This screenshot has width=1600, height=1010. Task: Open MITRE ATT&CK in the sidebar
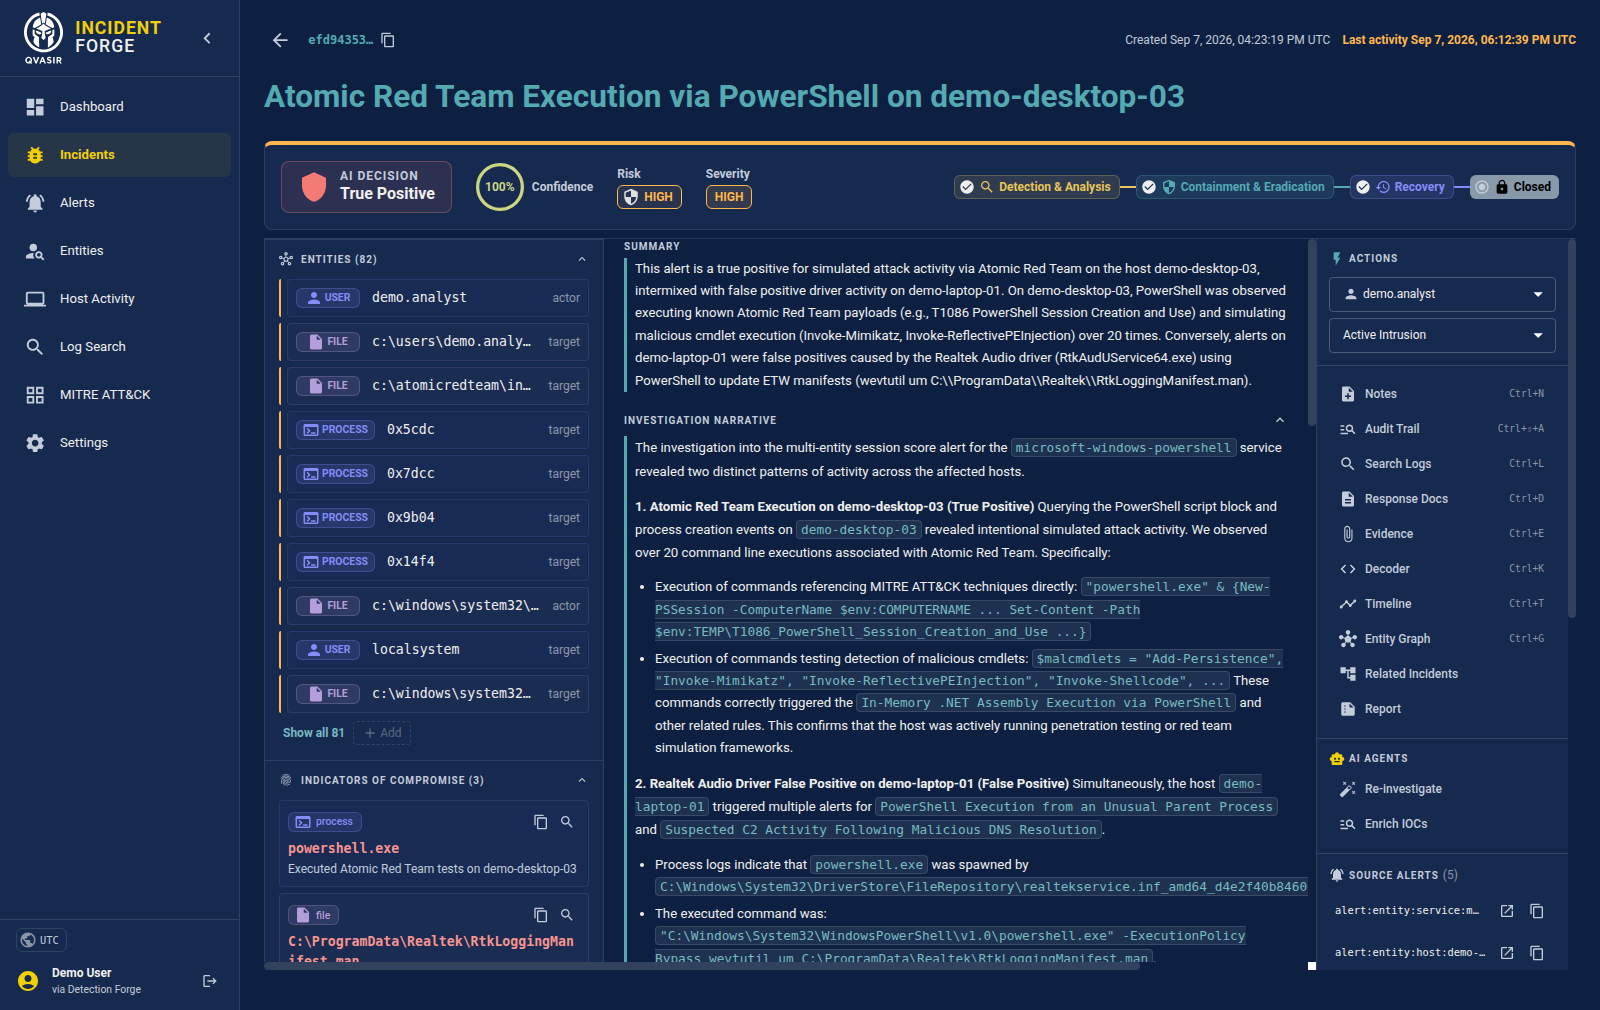119,395
